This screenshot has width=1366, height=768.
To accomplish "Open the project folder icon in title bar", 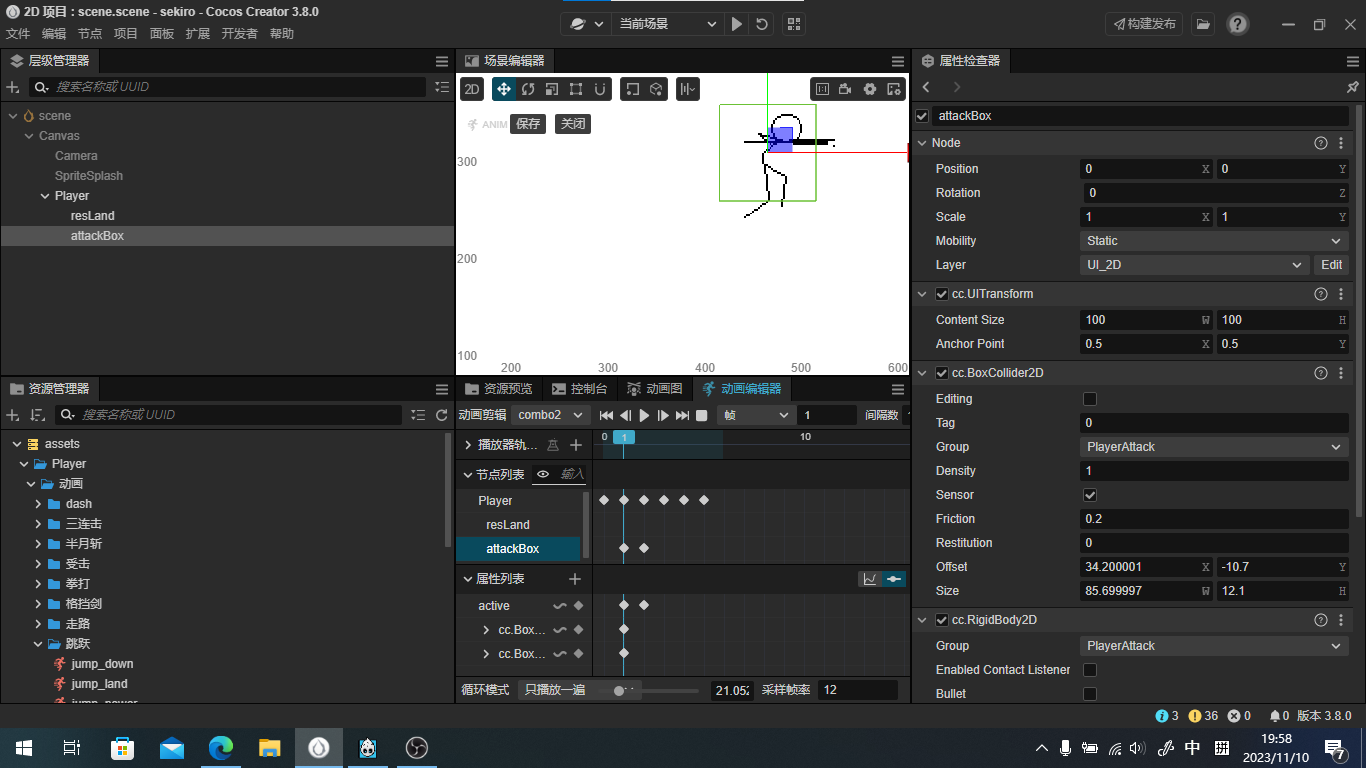I will [x=1203, y=24].
